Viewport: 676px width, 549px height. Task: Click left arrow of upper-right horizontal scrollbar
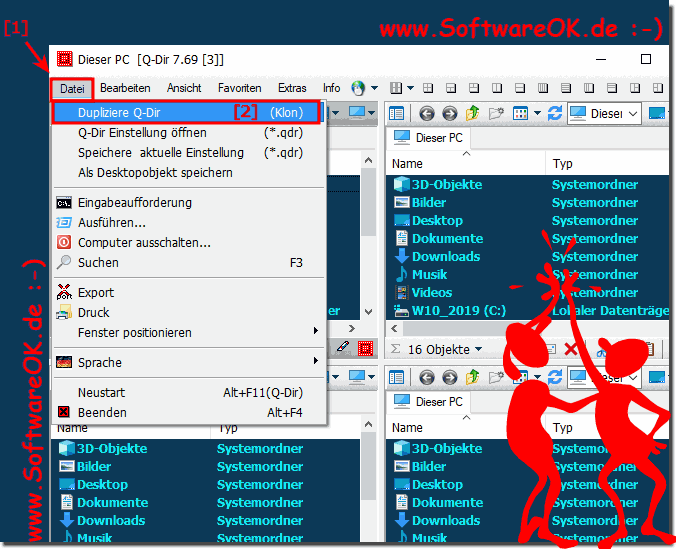pyautogui.click(x=394, y=329)
